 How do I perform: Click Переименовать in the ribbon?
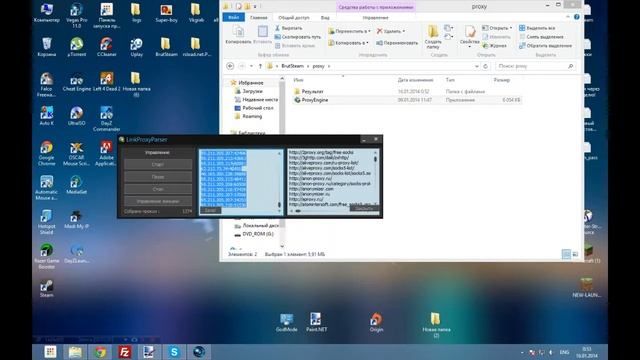(x=397, y=42)
